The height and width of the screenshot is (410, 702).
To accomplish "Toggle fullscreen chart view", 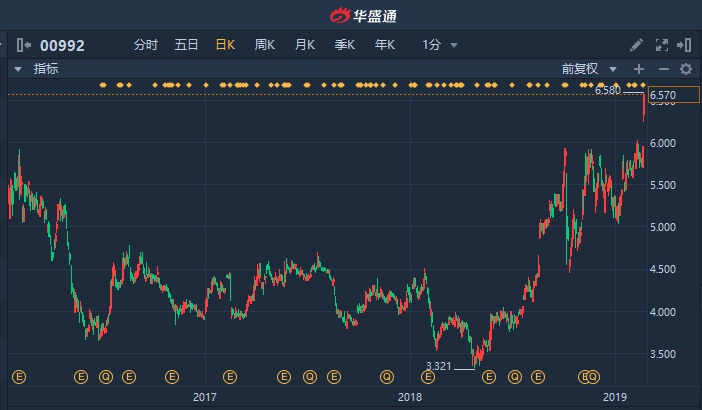I will click(661, 45).
